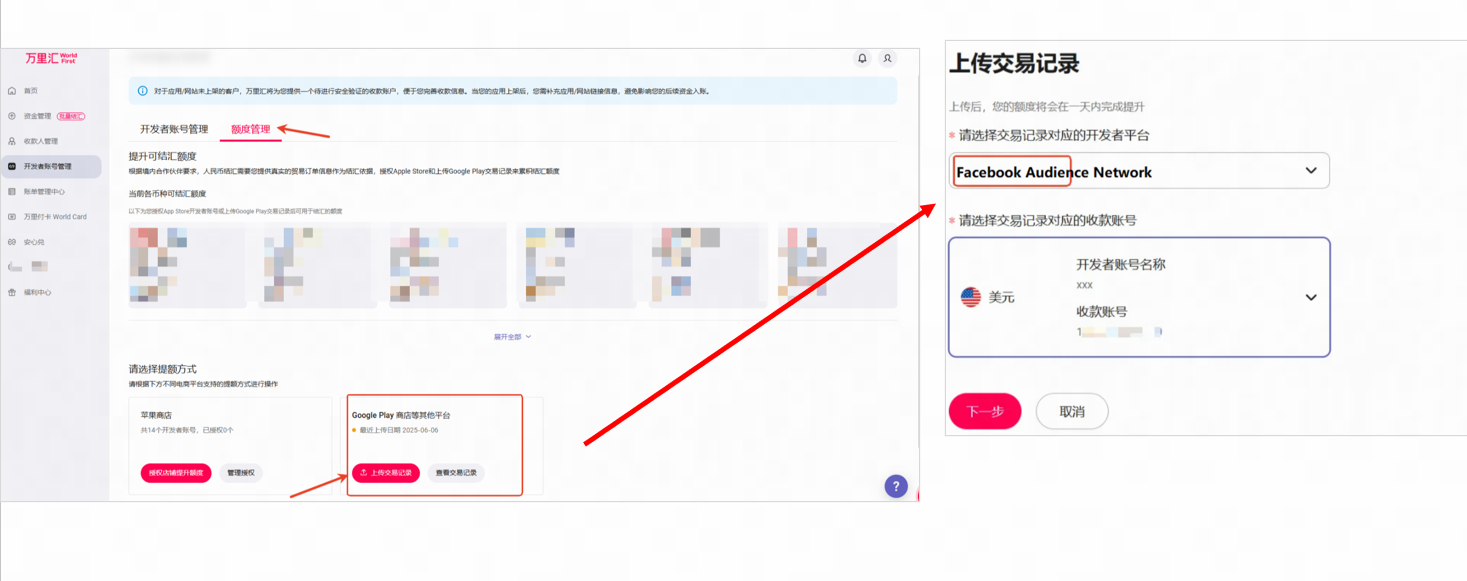Click the icon beside 账单管理中心

pyautogui.click(x=12, y=192)
